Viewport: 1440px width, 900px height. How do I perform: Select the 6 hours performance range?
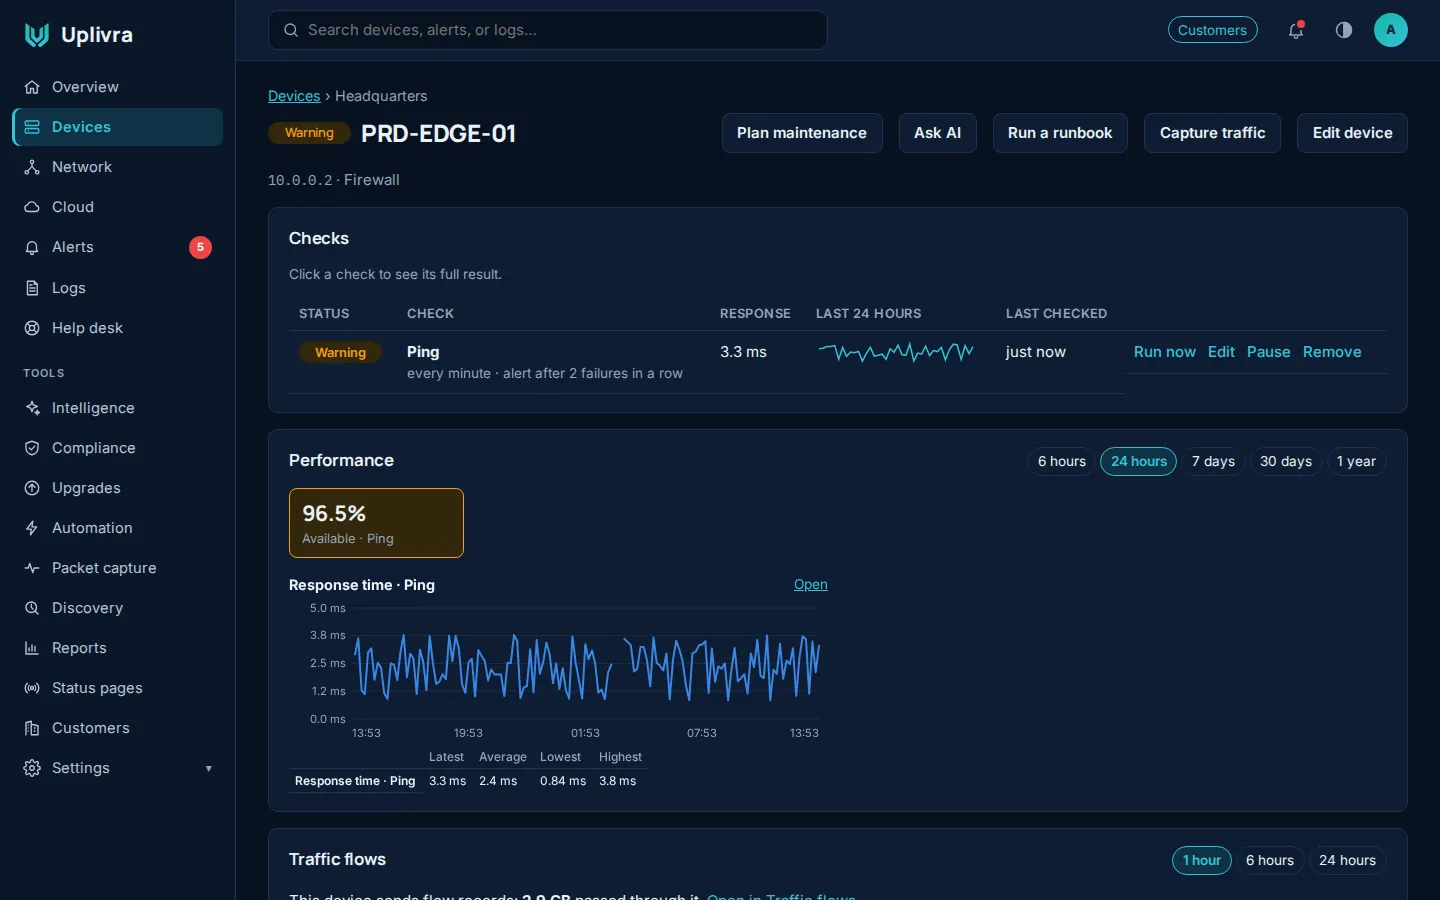click(1062, 461)
